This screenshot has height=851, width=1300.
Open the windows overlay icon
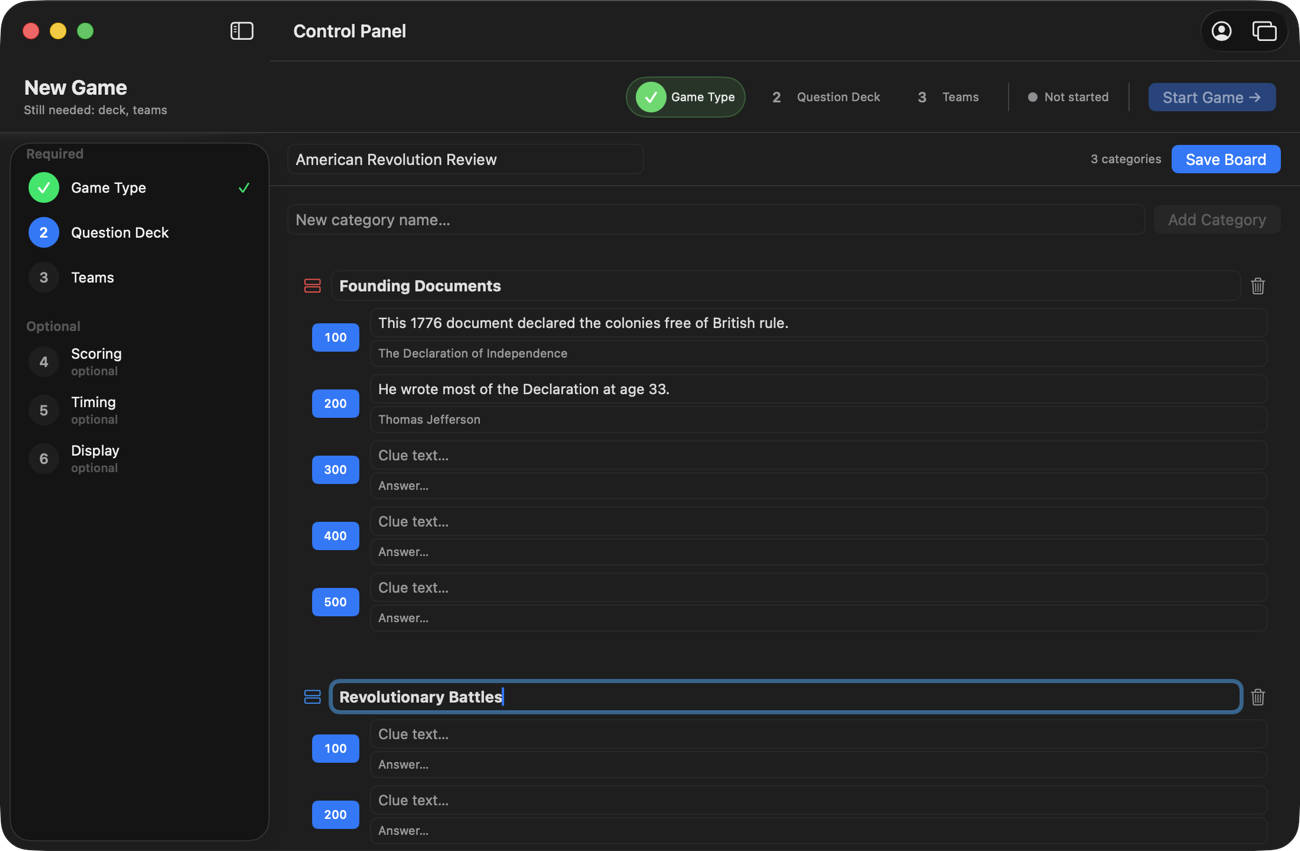click(1264, 31)
